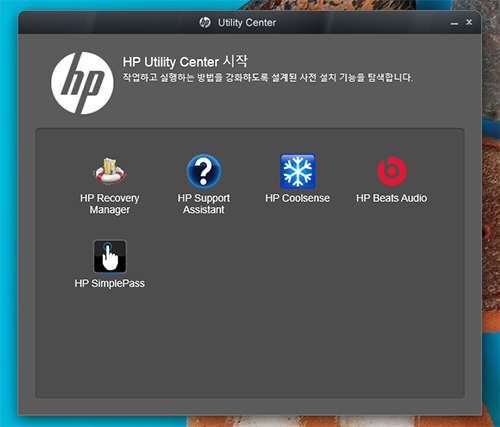Open HP SimplePass fingerprint hand icon
500x427 pixels.
click(110, 256)
